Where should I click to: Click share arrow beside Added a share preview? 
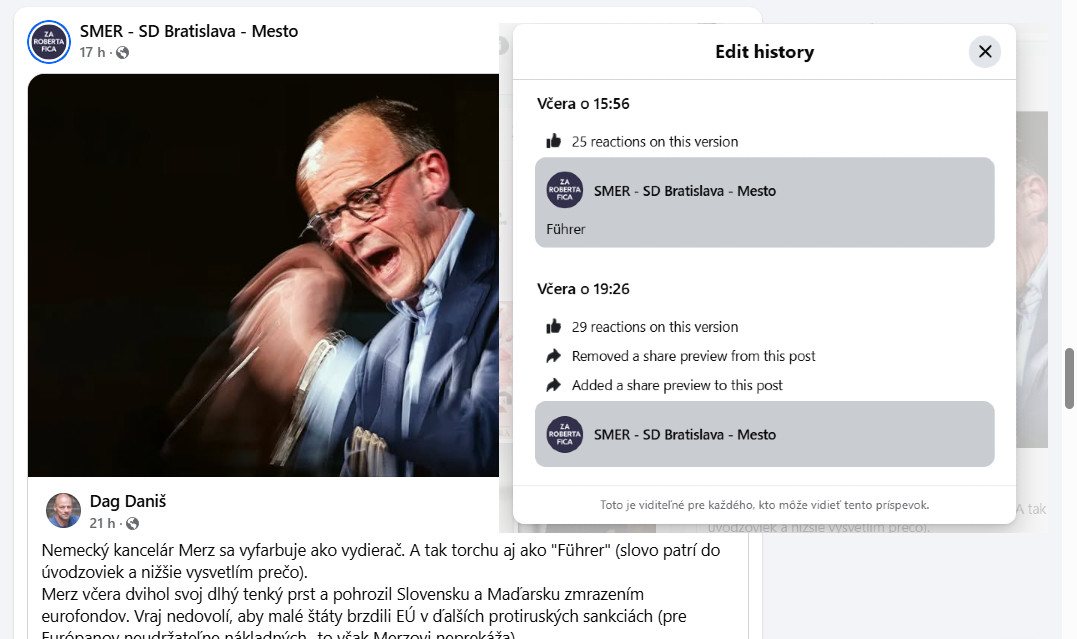click(554, 385)
